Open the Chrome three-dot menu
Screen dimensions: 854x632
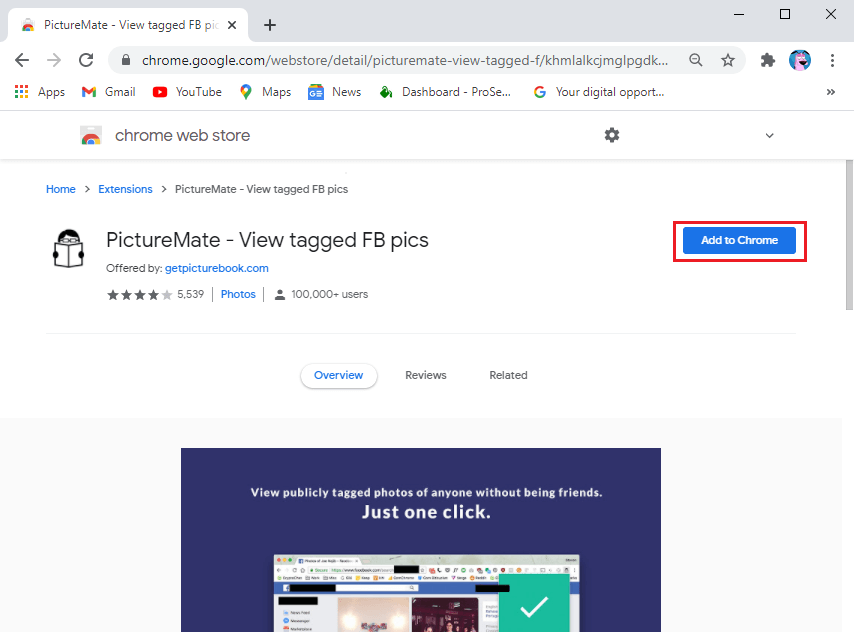(x=833, y=60)
